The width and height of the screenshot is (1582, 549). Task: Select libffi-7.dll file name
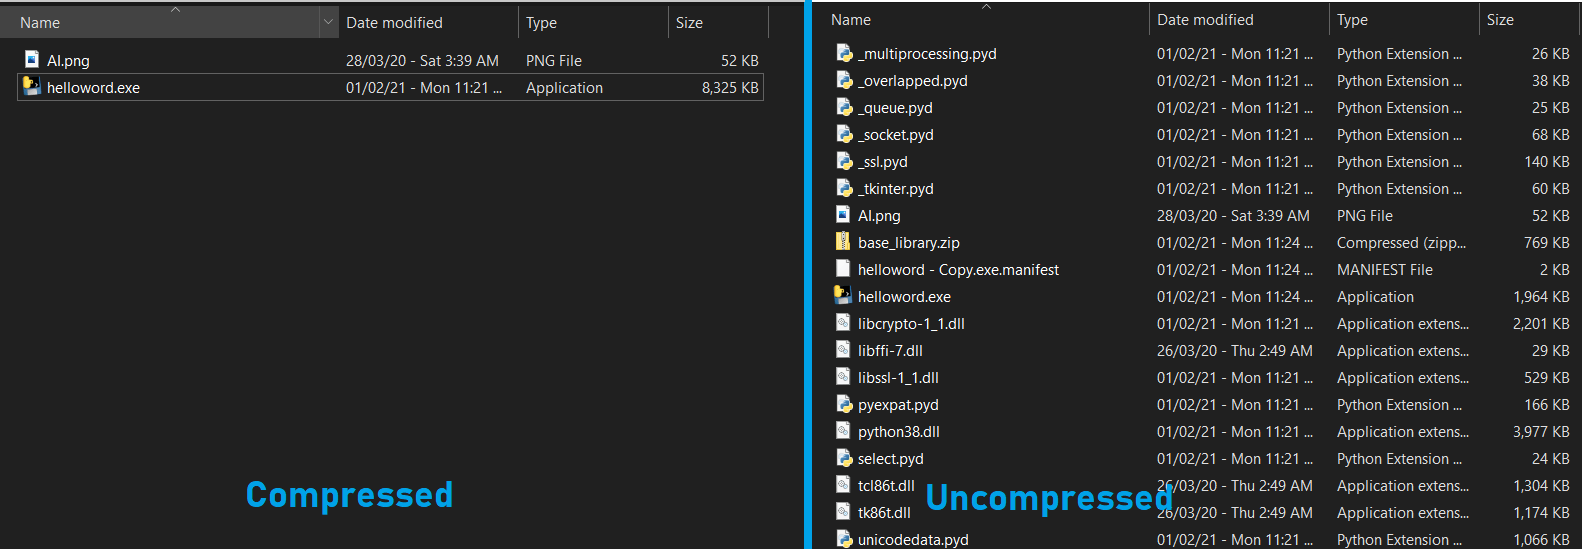point(890,351)
